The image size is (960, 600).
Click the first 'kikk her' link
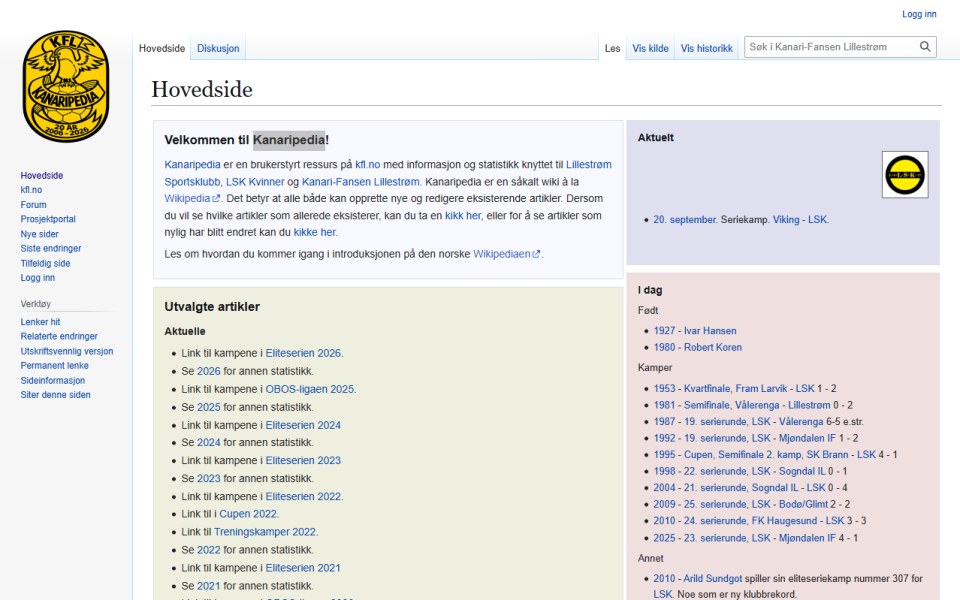pos(463,216)
